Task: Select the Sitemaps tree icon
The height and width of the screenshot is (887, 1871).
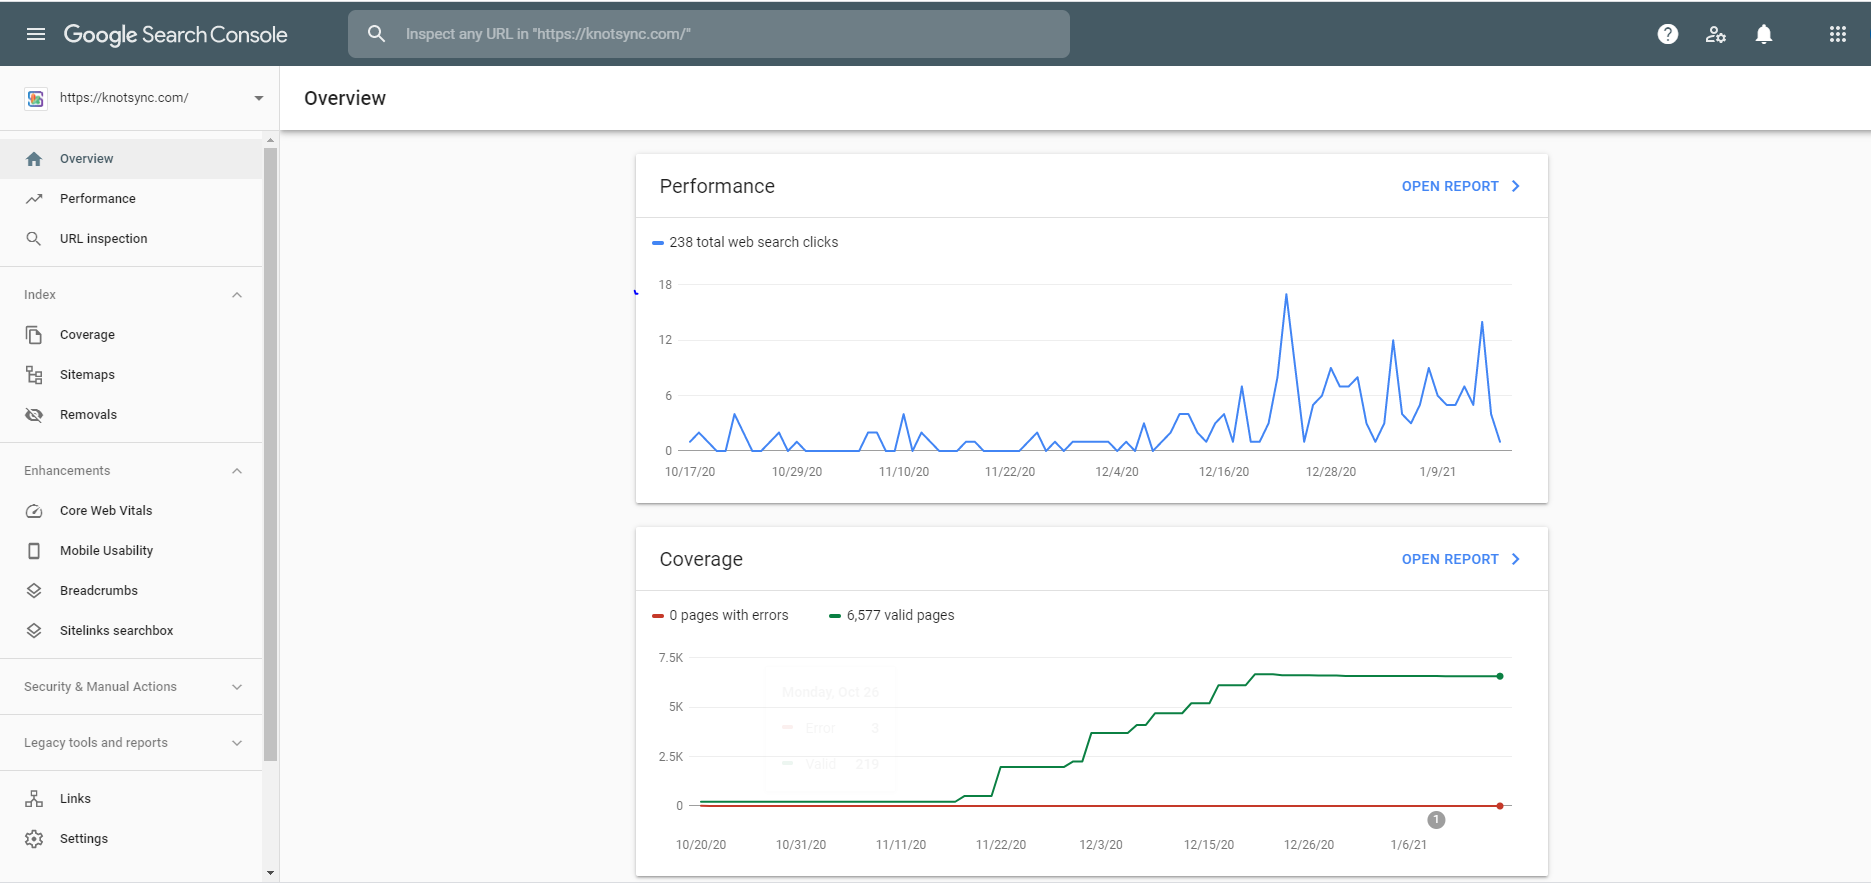Action: click(34, 375)
